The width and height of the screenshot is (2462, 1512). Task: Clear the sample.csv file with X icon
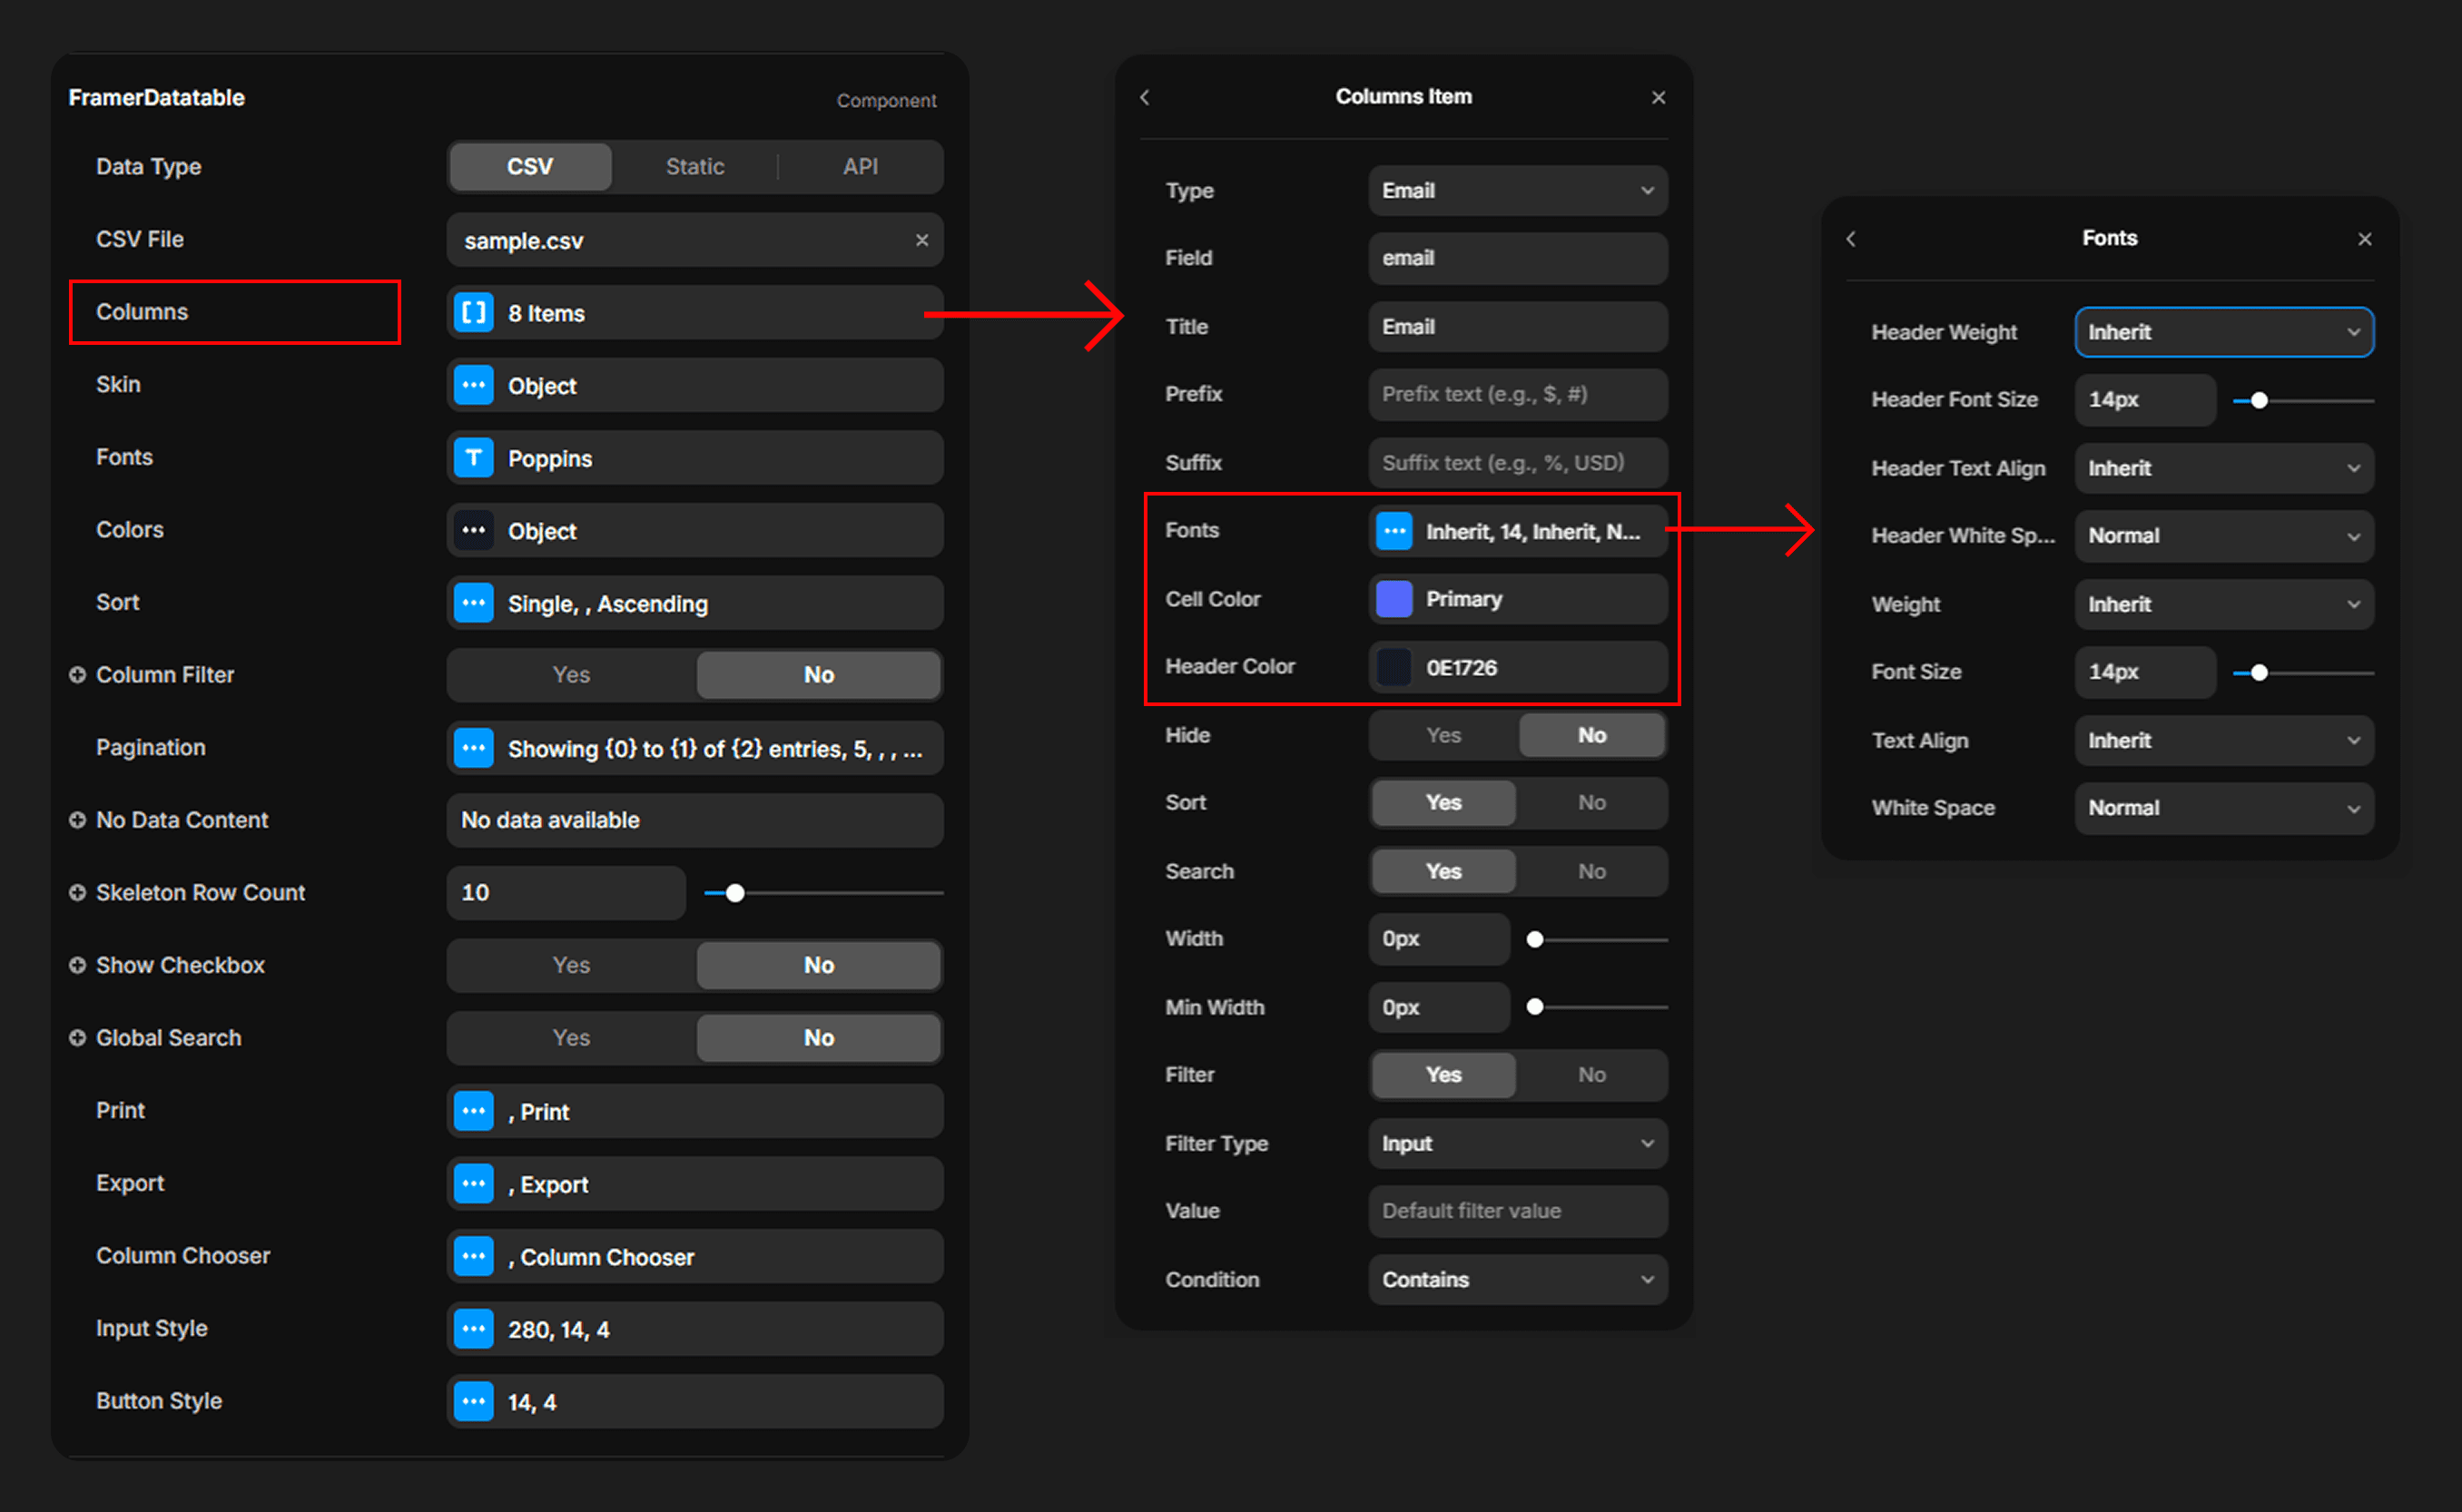(921, 240)
